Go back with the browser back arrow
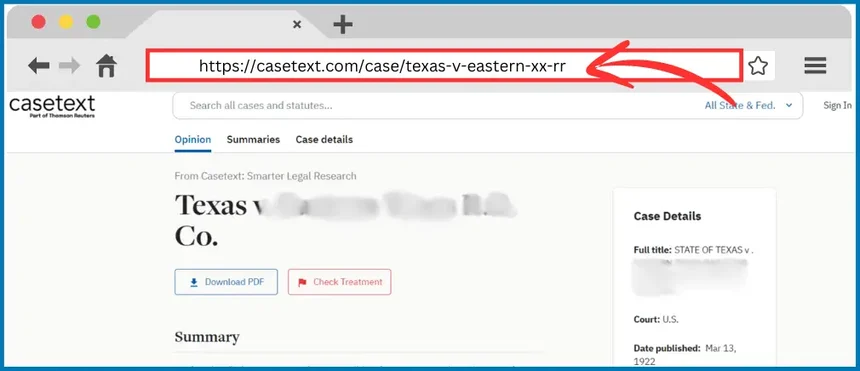The height and width of the screenshot is (371, 860). tap(39, 66)
